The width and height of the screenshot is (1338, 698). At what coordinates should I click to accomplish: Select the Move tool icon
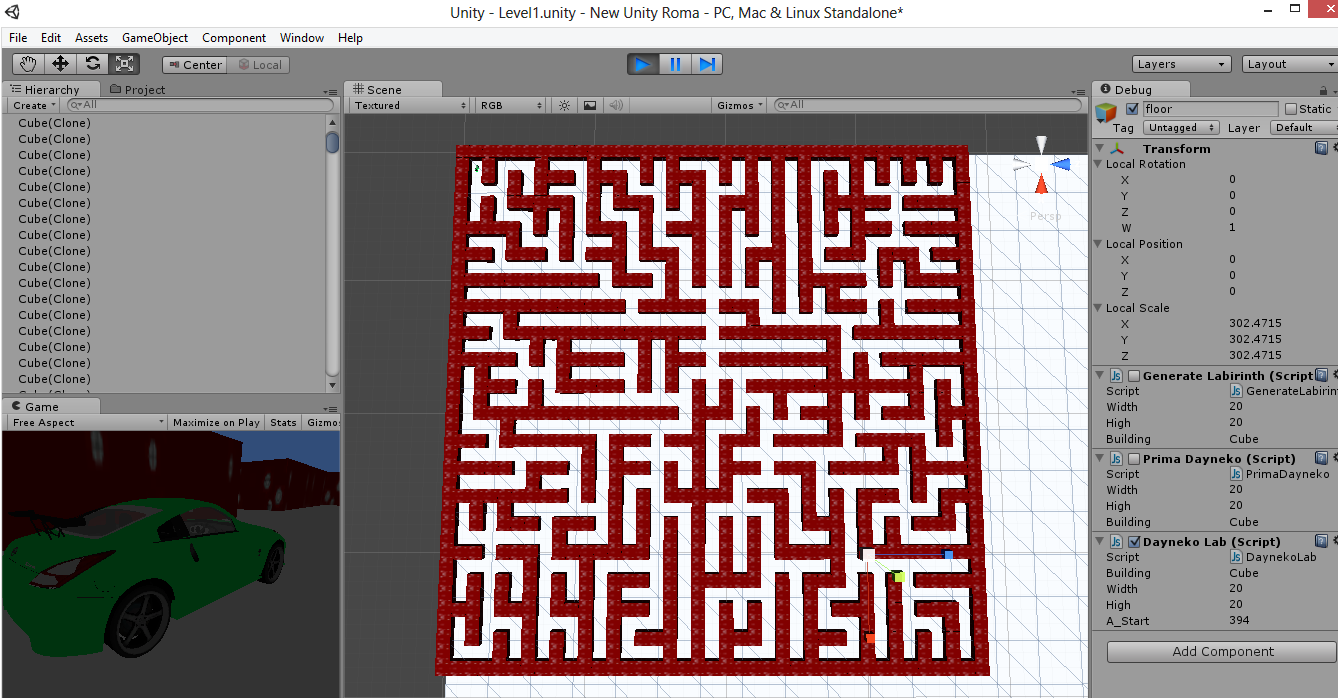point(60,64)
